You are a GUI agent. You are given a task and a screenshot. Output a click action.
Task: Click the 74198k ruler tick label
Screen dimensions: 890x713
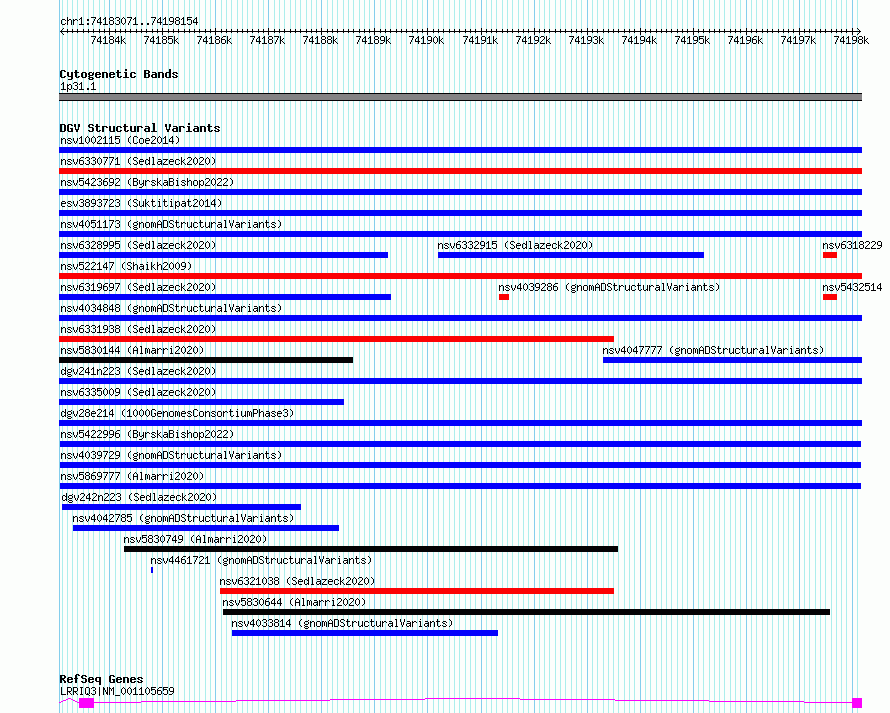[851, 40]
